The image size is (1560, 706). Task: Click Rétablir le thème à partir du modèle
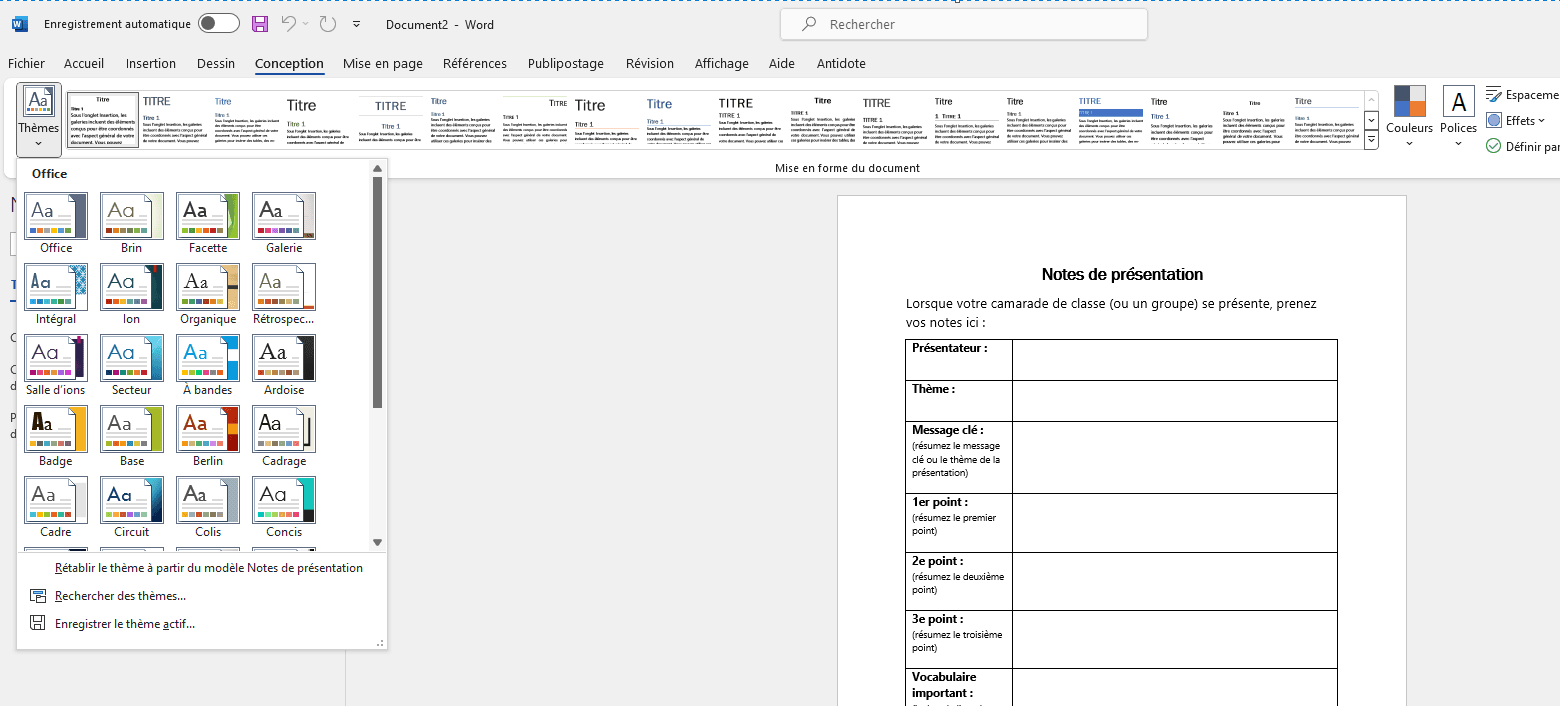(x=208, y=568)
